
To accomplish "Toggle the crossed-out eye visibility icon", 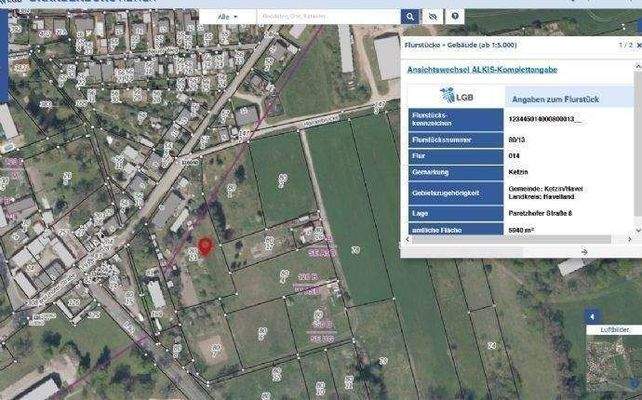I will pos(433,17).
